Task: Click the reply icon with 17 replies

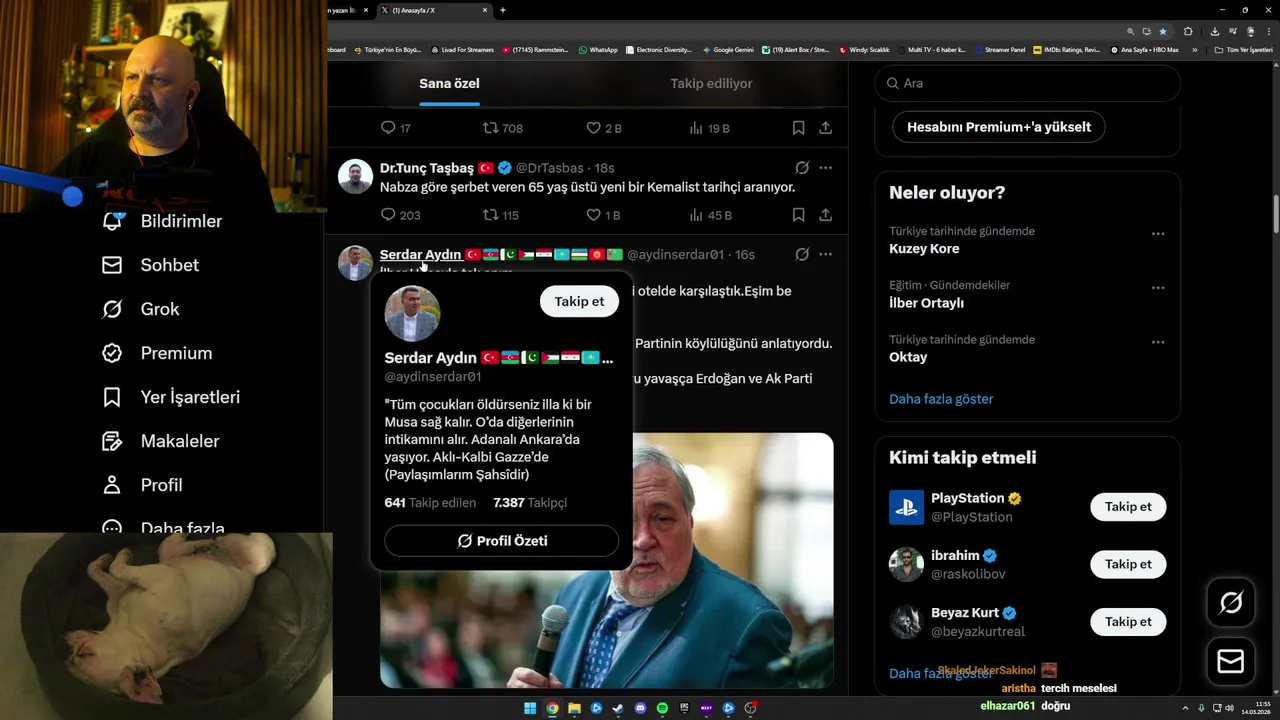Action: (389, 128)
